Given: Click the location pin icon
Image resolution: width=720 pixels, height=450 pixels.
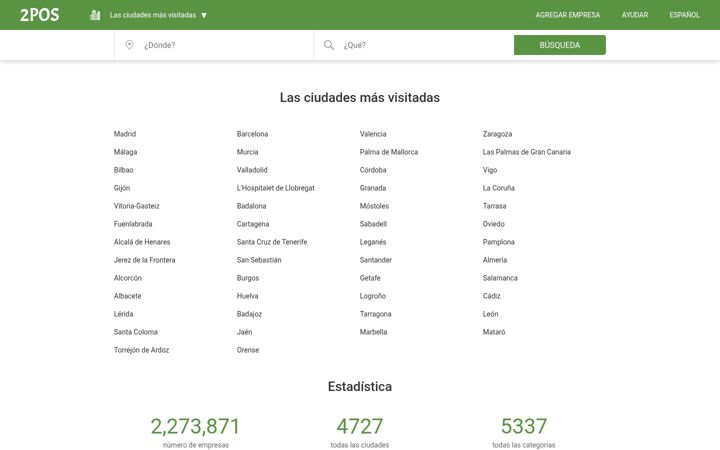Looking at the screenshot, I should coord(129,45).
